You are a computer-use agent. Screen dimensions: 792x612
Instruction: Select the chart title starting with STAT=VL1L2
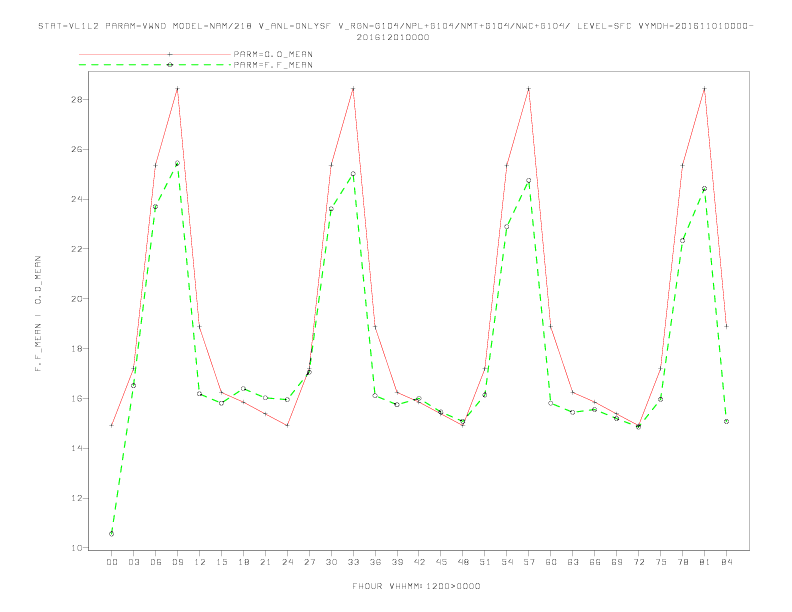(x=395, y=26)
